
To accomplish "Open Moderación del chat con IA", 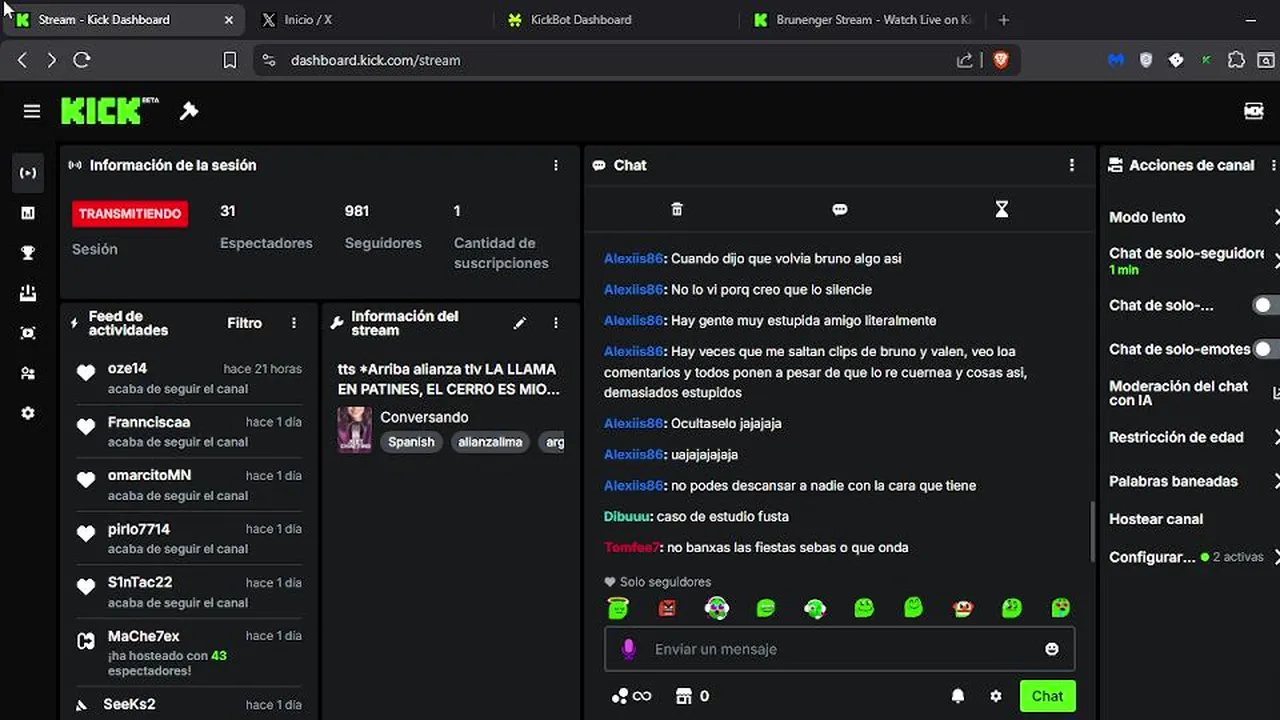I will tap(1194, 393).
